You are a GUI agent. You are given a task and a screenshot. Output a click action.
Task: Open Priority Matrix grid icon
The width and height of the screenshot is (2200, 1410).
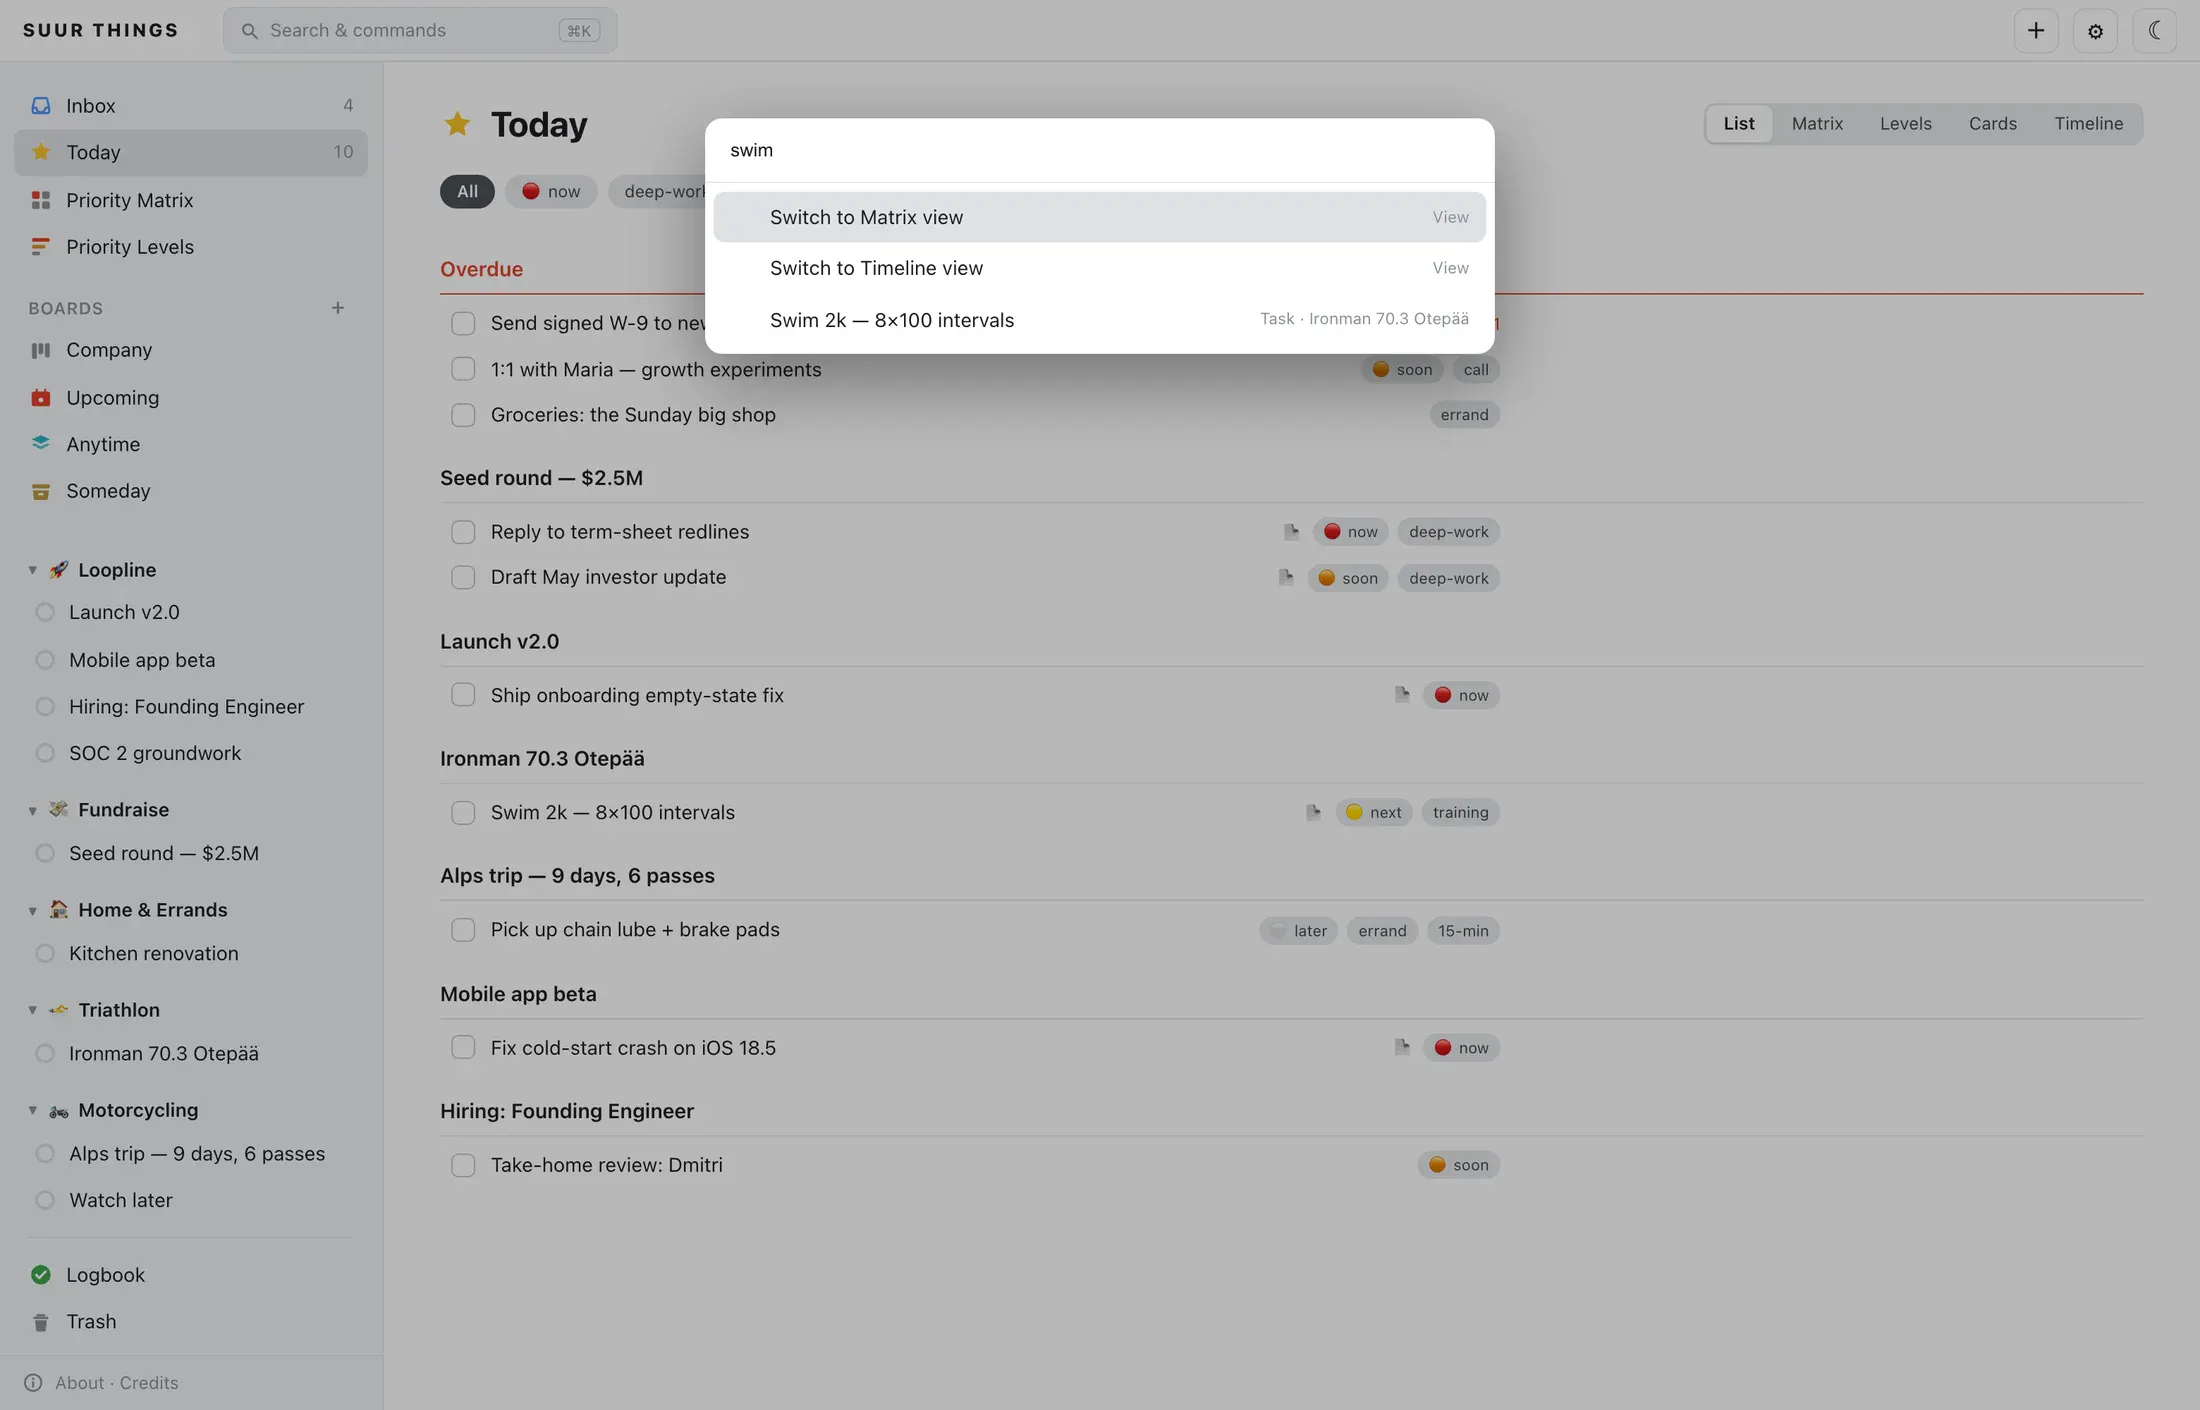click(40, 200)
